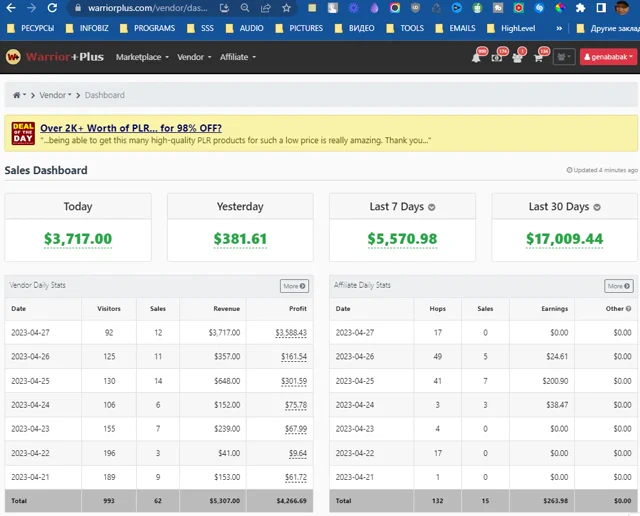The width and height of the screenshot is (640, 516).
Task: Click the home icon in breadcrumb
Action: pyautogui.click(x=17, y=95)
